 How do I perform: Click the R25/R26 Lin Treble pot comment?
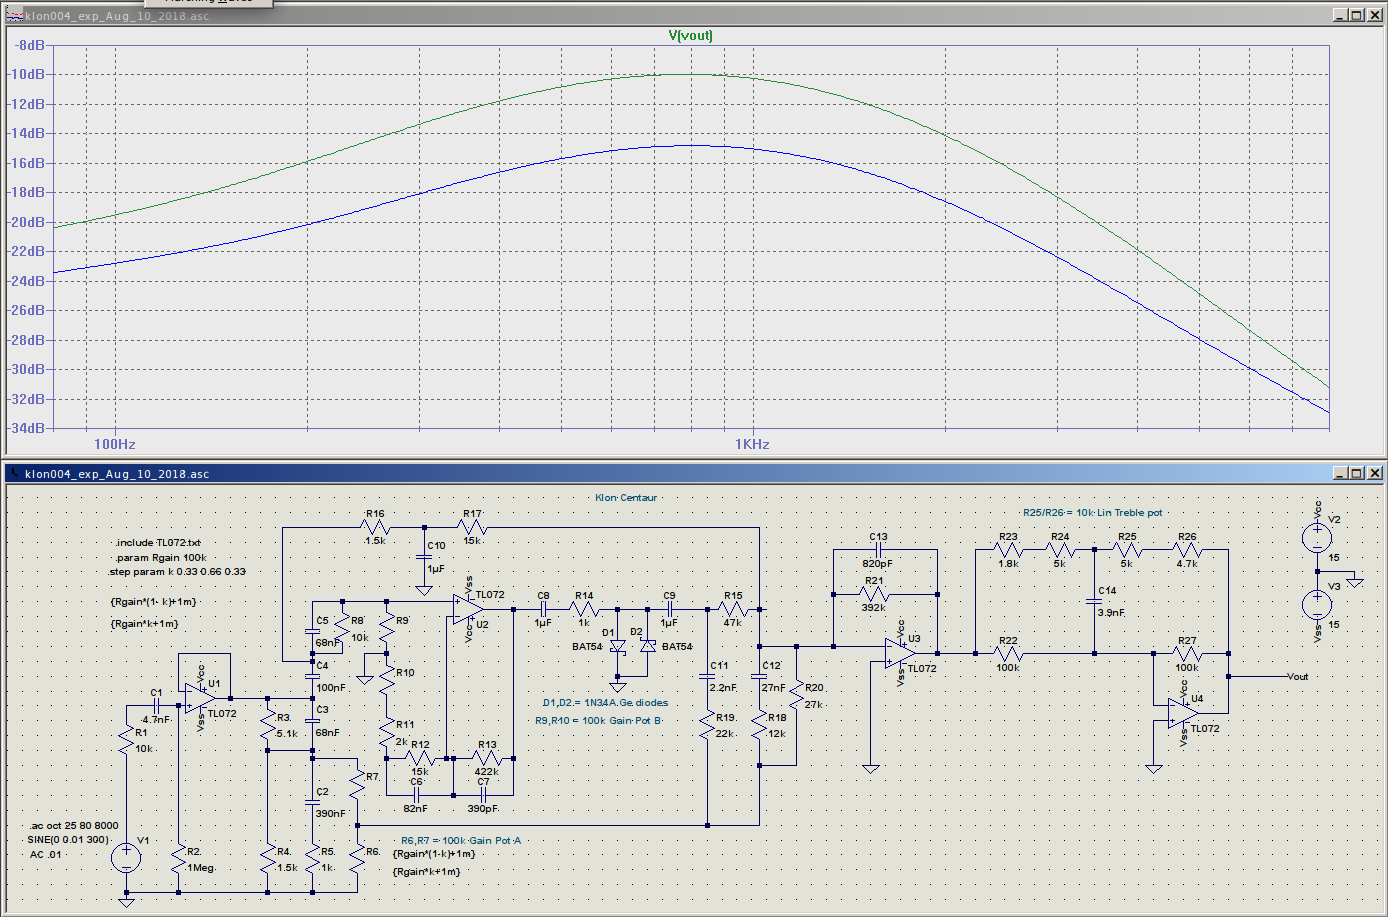(x=1093, y=513)
